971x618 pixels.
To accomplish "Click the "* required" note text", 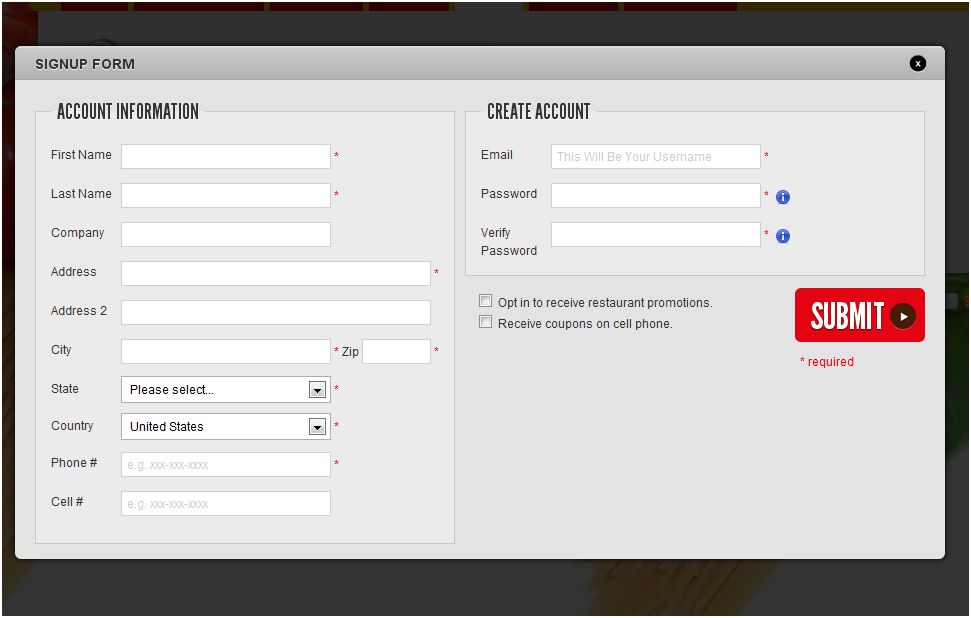I will tap(827, 362).
